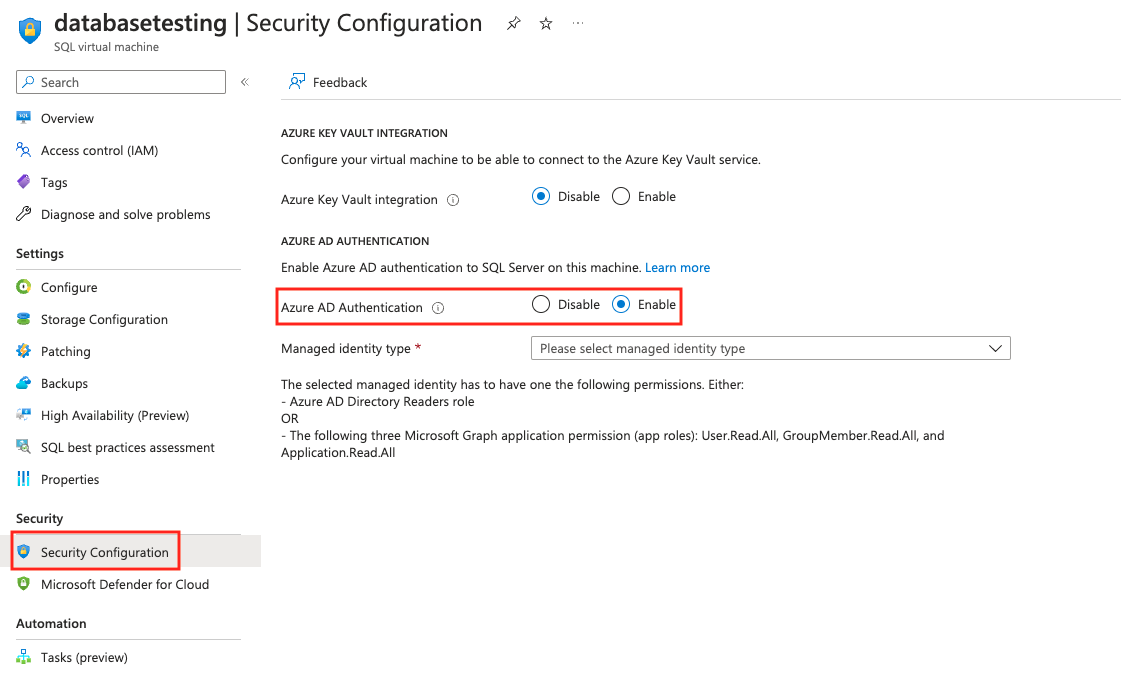Select Disable for Azure AD Authentication
The width and height of the screenshot is (1121, 680).
(541, 305)
